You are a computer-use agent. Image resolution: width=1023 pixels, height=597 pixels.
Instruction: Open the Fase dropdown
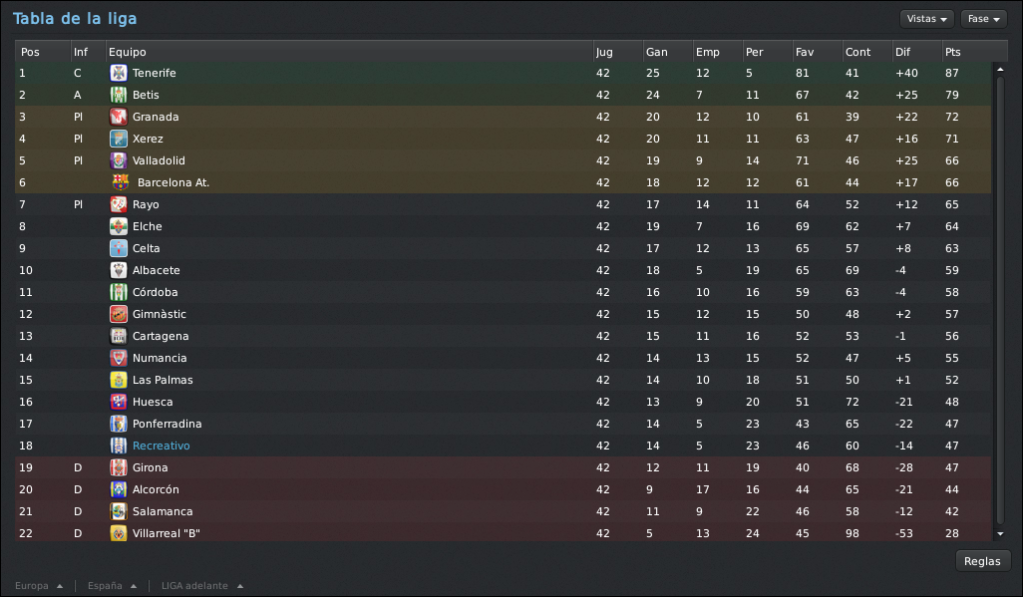tap(983, 19)
